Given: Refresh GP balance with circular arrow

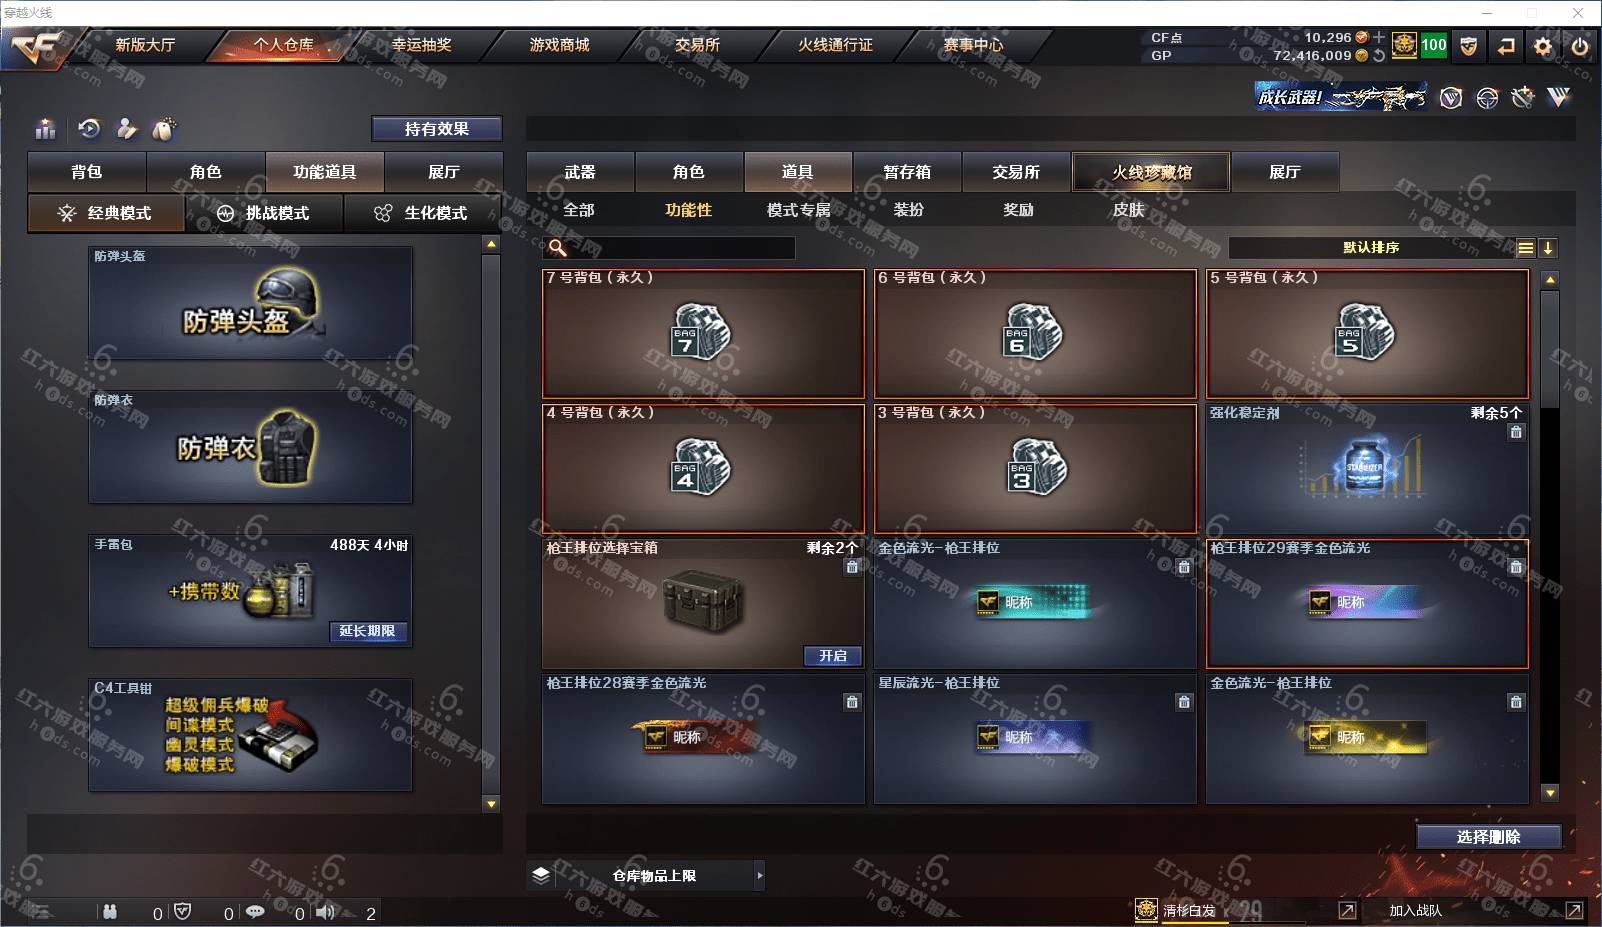Looking at the screenshot, I should 1379,56.
